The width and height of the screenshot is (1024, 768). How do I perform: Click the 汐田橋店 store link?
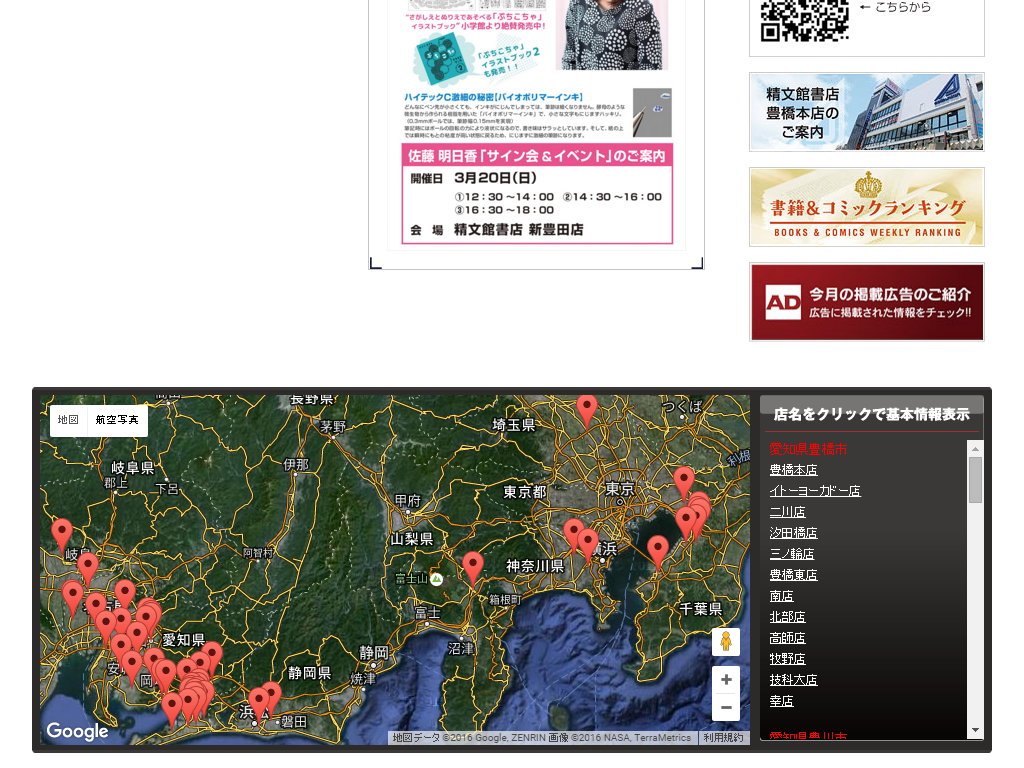coord(793,533)
